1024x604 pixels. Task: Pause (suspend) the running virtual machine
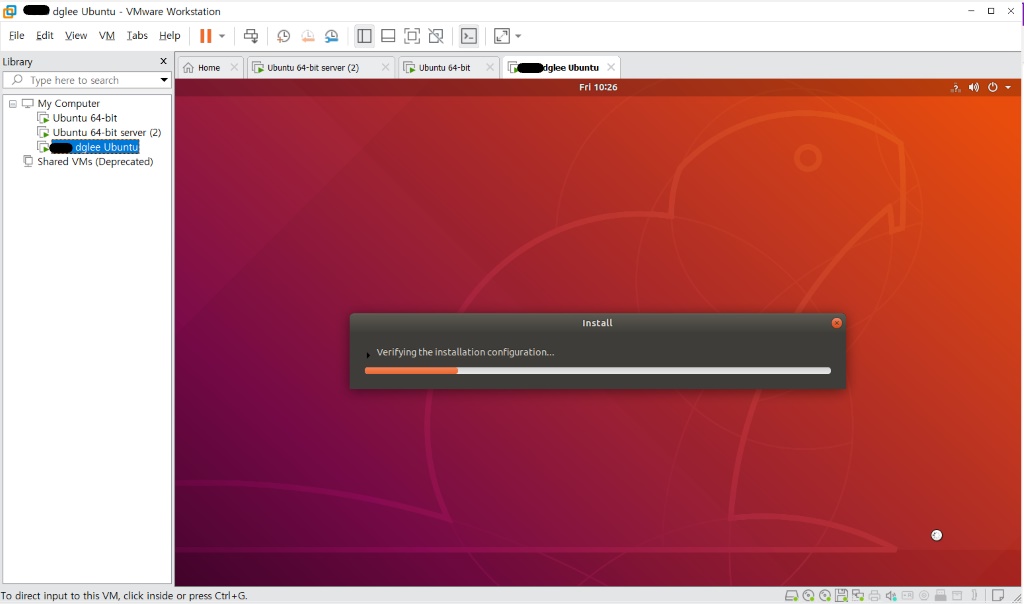[205, 36]
